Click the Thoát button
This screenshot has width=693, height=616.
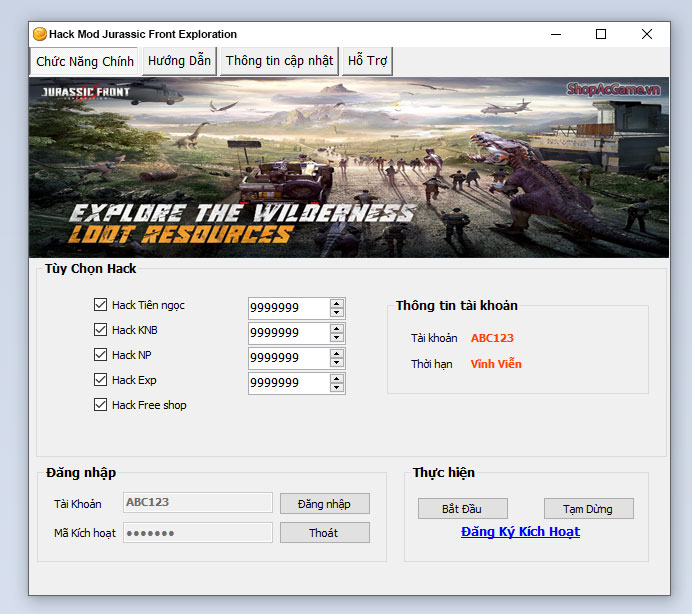point(325,533)
